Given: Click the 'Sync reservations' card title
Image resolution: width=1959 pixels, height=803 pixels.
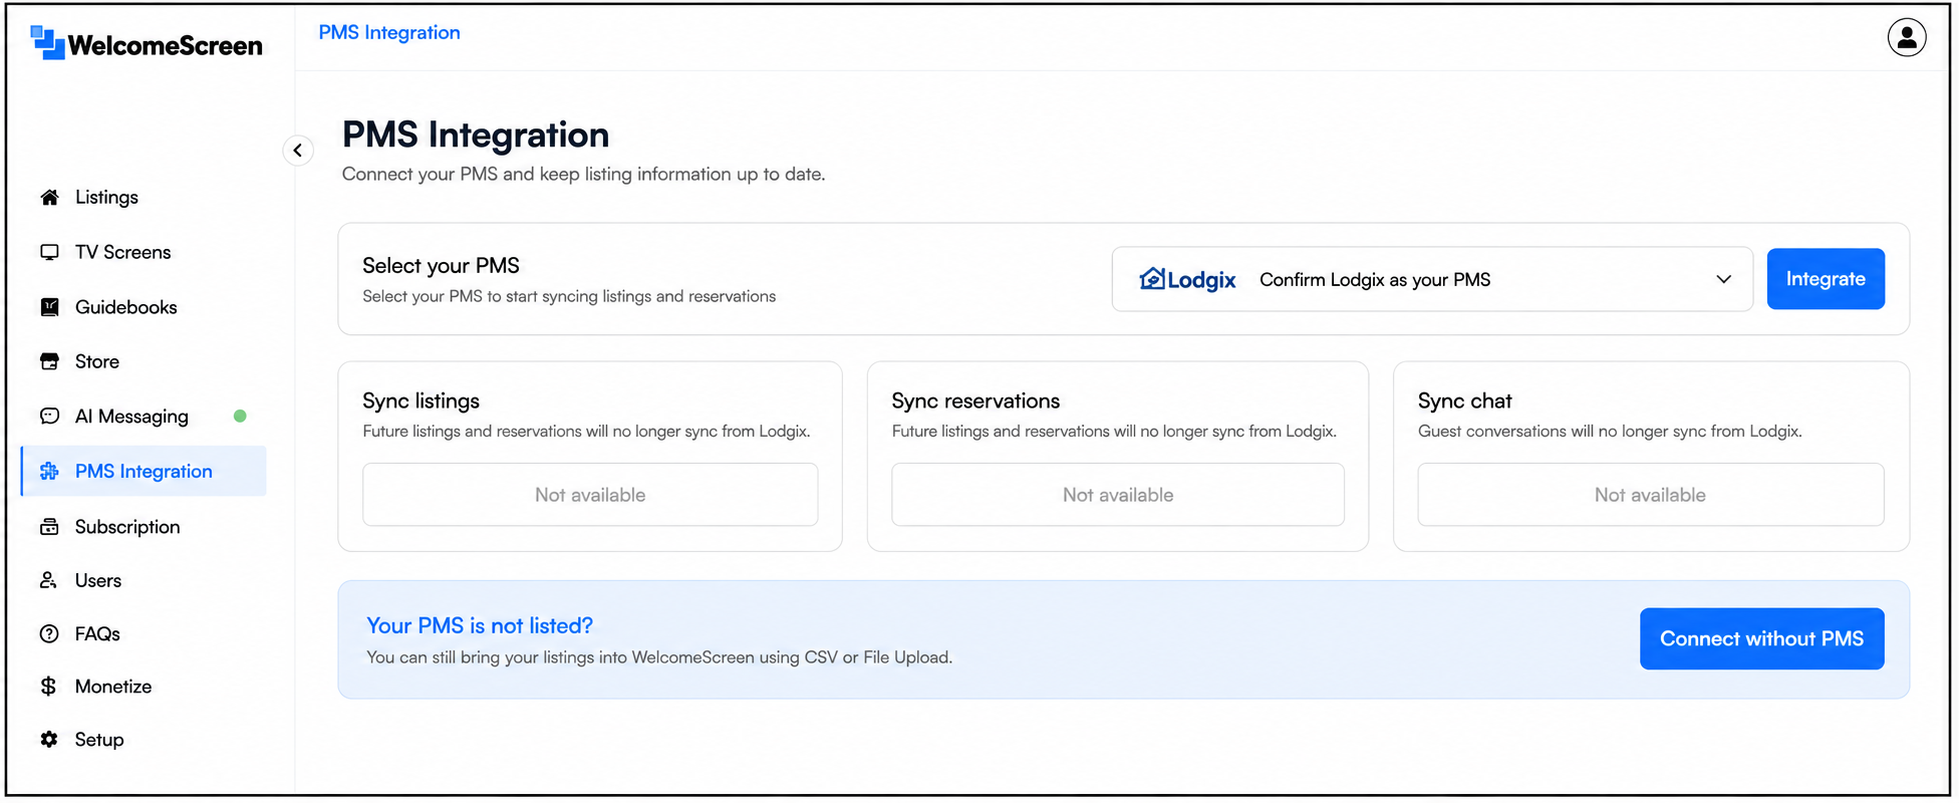Looking at the screenshot, I should point(975,401).
